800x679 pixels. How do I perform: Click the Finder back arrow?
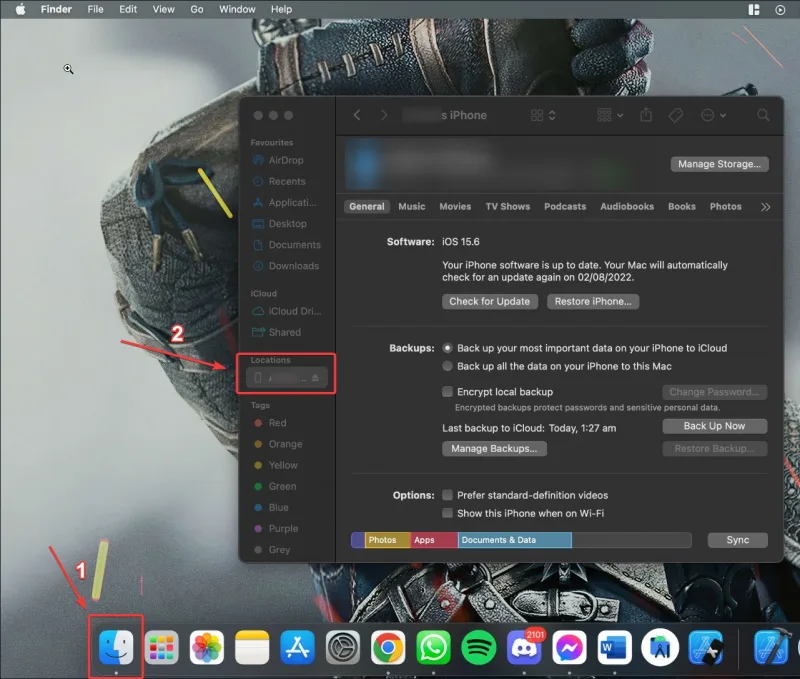click(x=357, y=115)
